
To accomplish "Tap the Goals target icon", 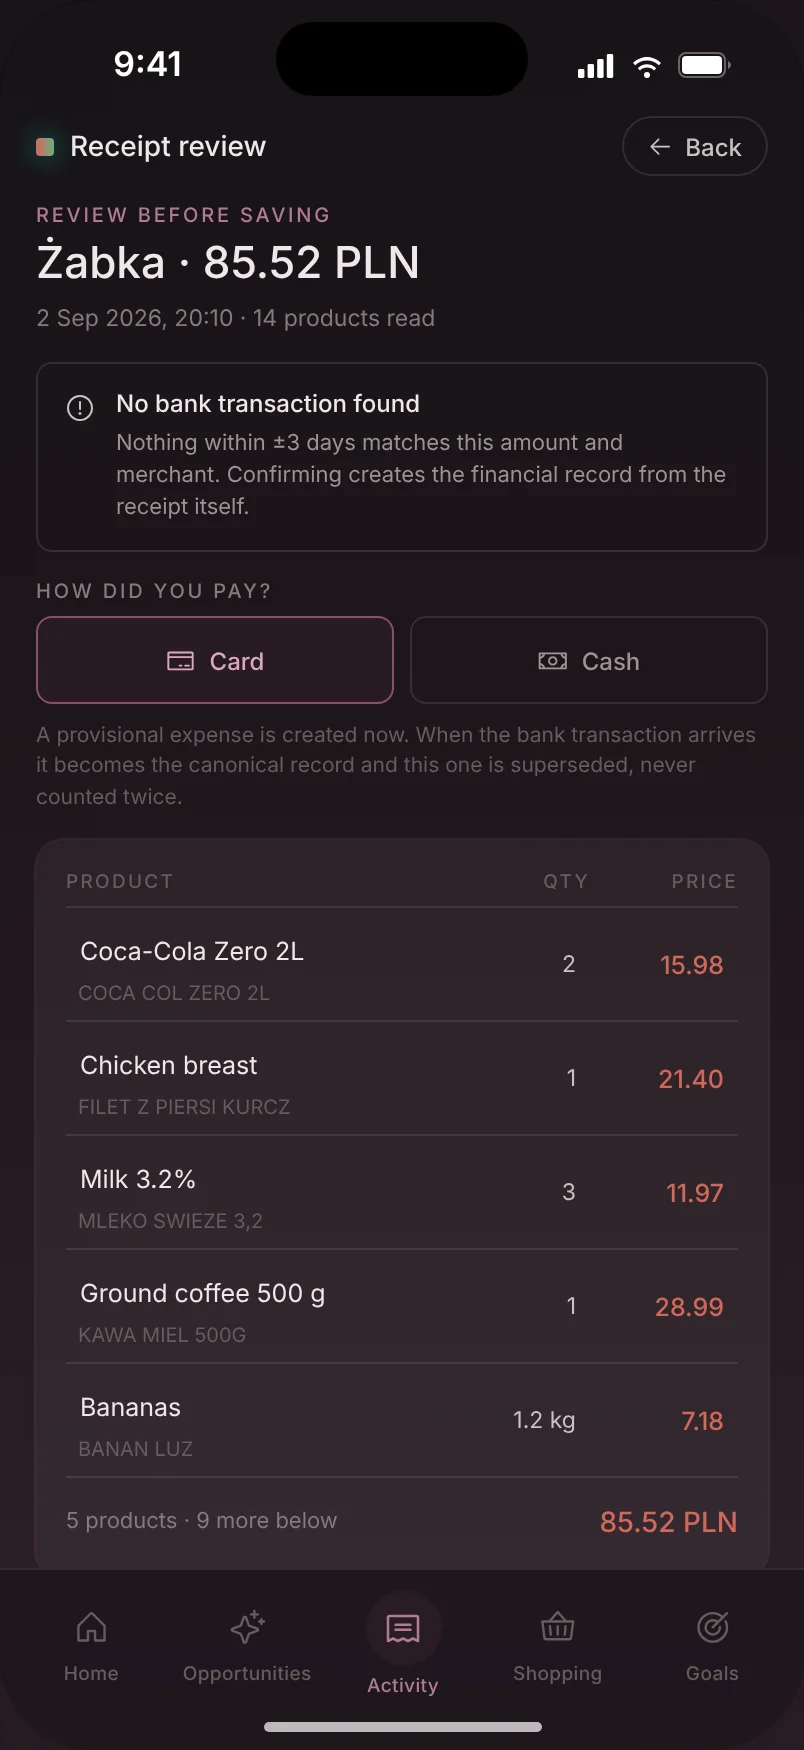I will (x=712, y=1627).
